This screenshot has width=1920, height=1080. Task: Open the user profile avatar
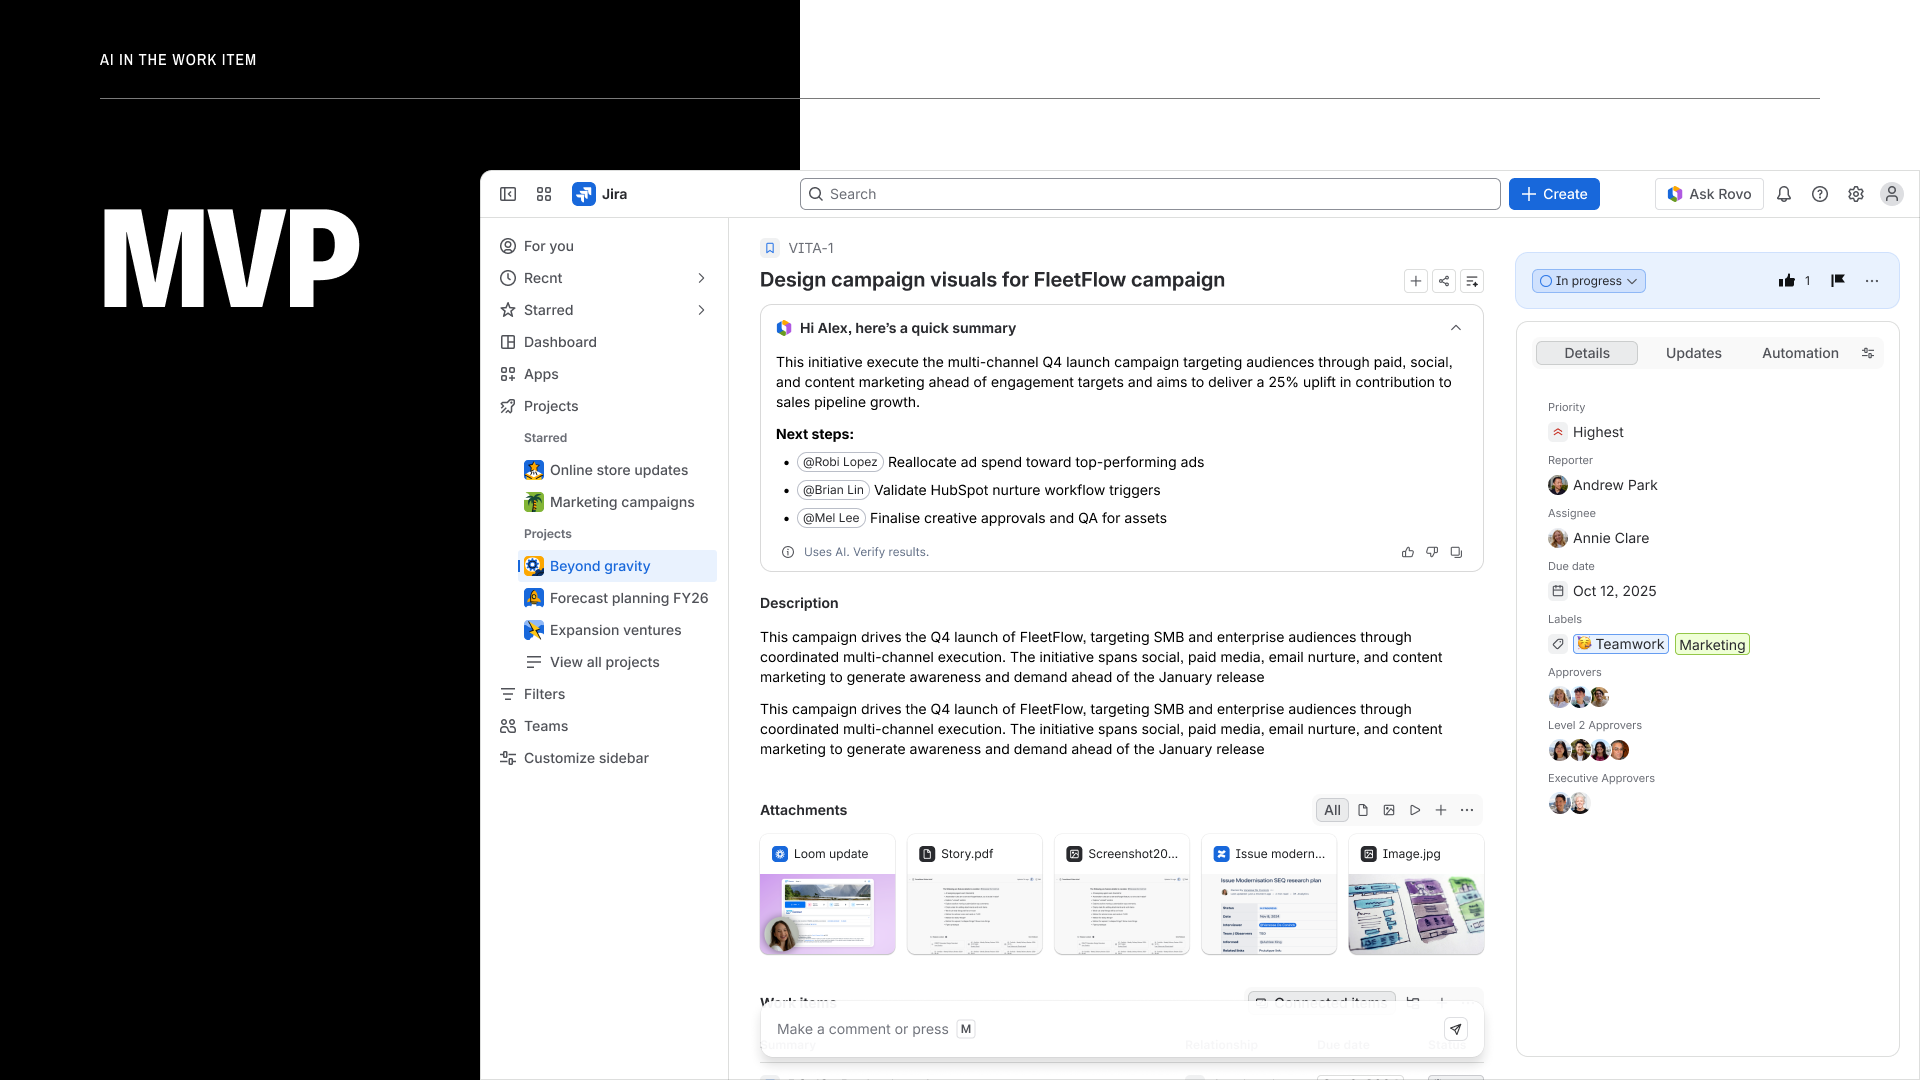click(1892, 194)
